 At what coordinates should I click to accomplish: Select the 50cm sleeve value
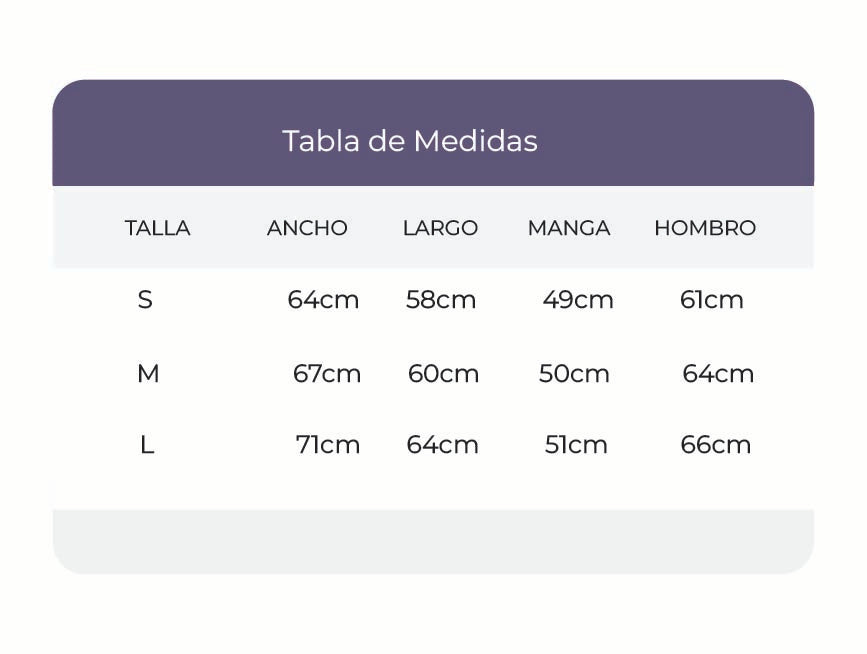point(574,374)
